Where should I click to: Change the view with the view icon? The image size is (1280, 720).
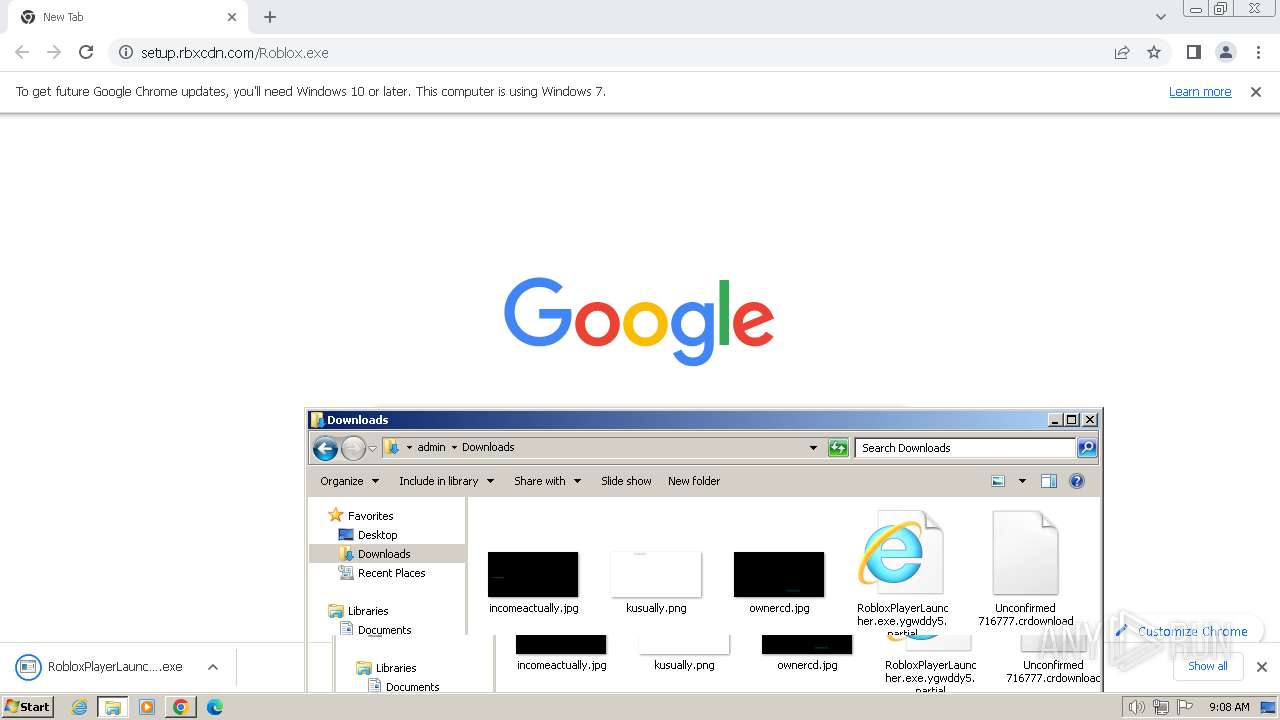tap(998, 481)
